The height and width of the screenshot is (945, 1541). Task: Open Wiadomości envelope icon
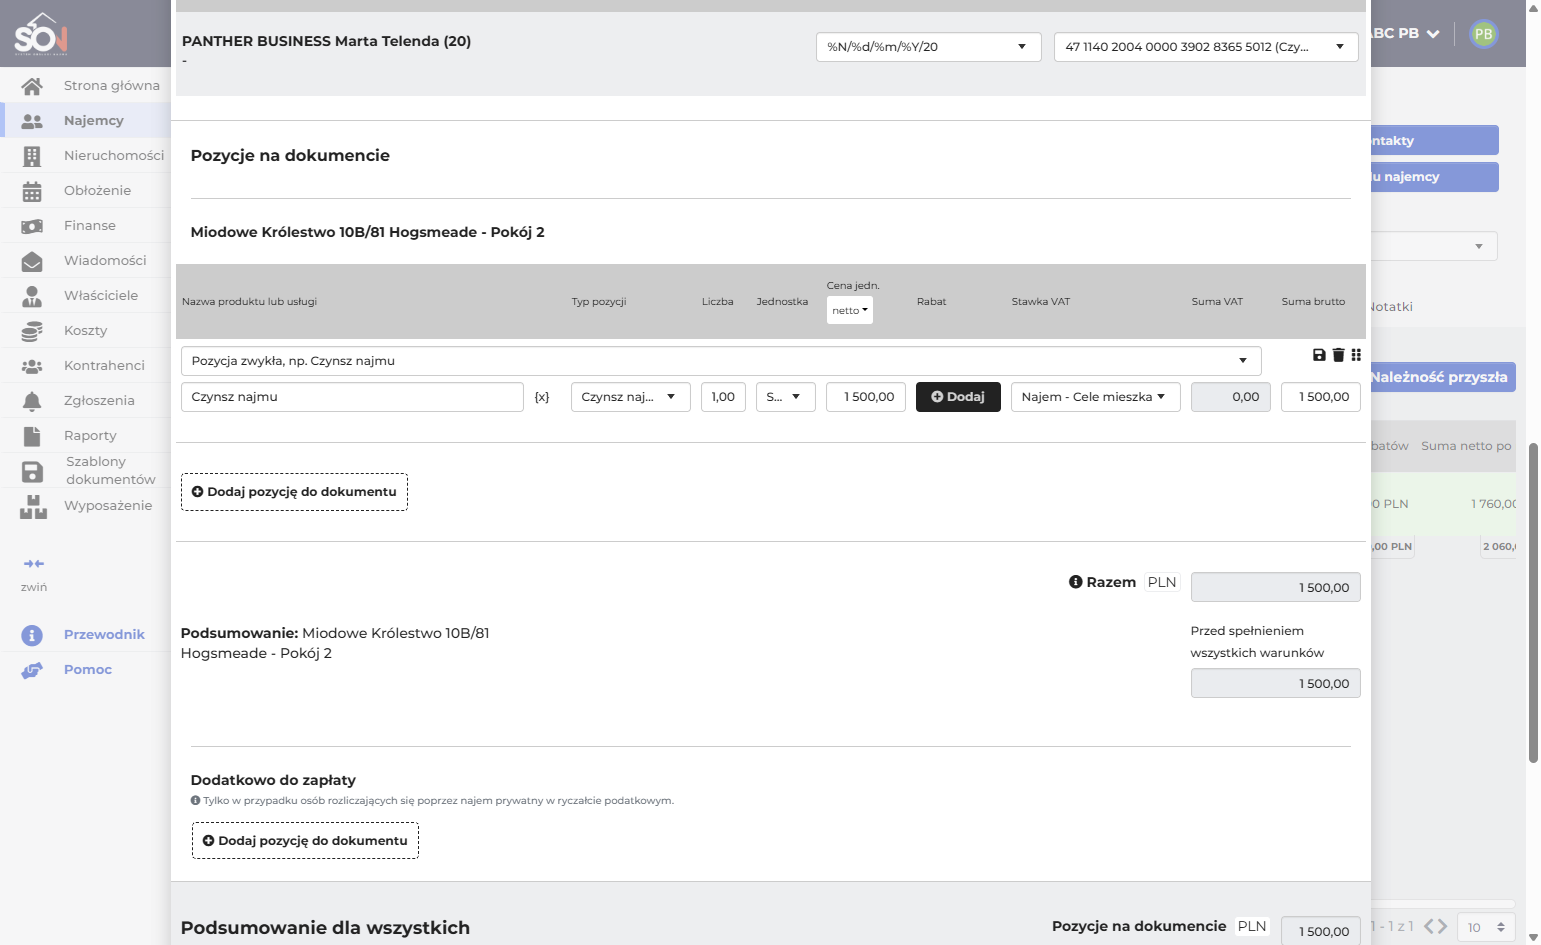pyautogui.click(x=32, y=261)
